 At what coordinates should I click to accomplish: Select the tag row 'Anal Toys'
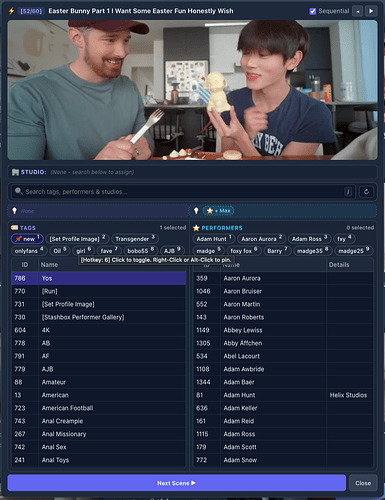tap(99, 460)
